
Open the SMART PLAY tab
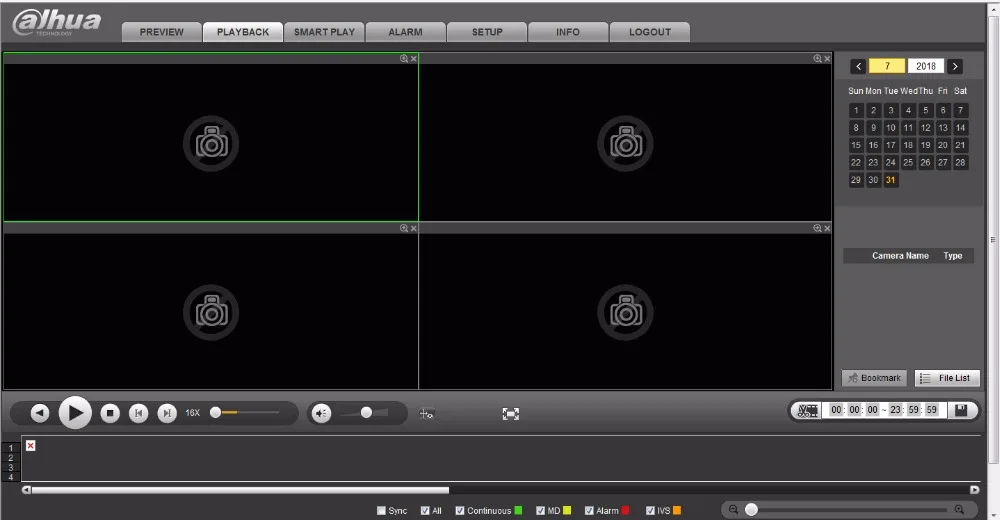[x=324, y=32]
